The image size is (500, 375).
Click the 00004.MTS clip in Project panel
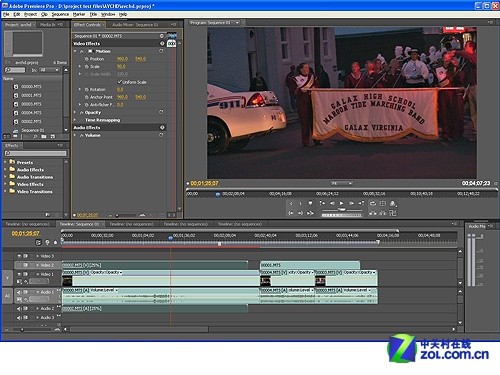31,113
